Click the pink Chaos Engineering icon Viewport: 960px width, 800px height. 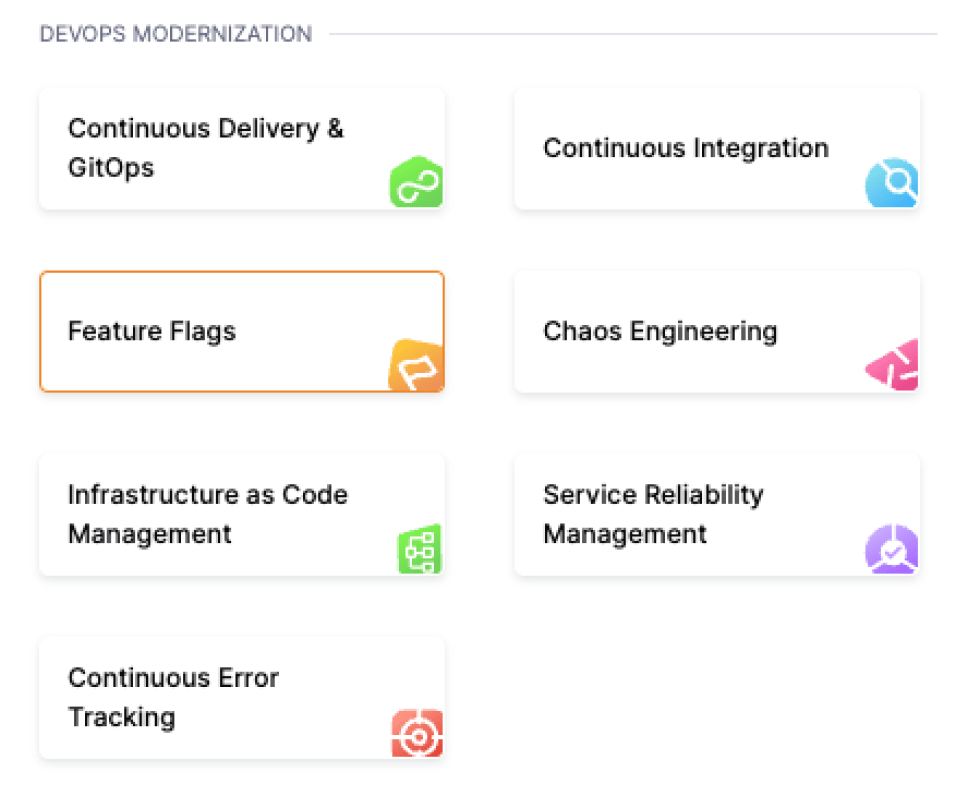892,365
